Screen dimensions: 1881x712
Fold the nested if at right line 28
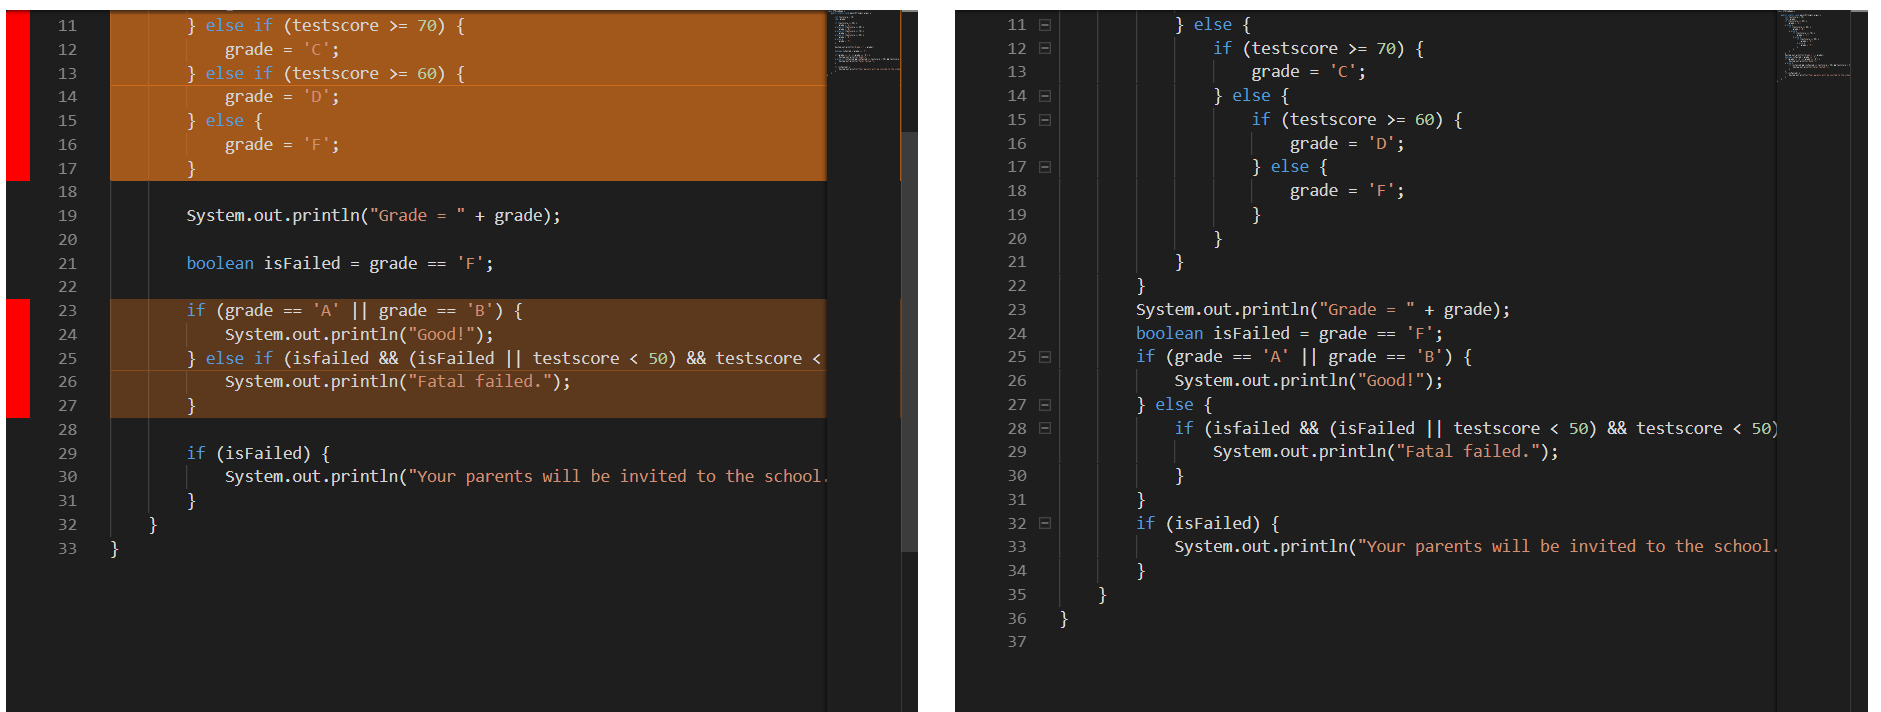click(1044, 428)
